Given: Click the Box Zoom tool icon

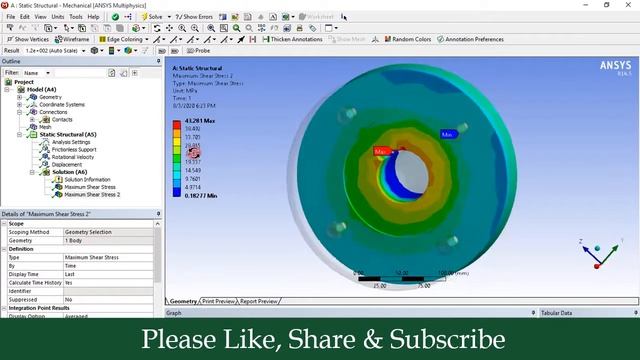Looking at the screenshot, I should [x=195, y=28].
